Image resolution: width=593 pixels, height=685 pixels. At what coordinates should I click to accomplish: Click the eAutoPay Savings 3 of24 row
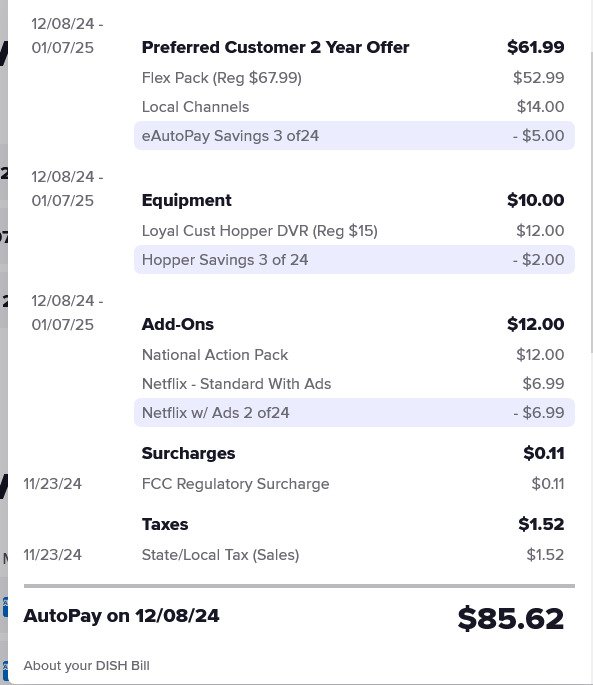(354, 136)
